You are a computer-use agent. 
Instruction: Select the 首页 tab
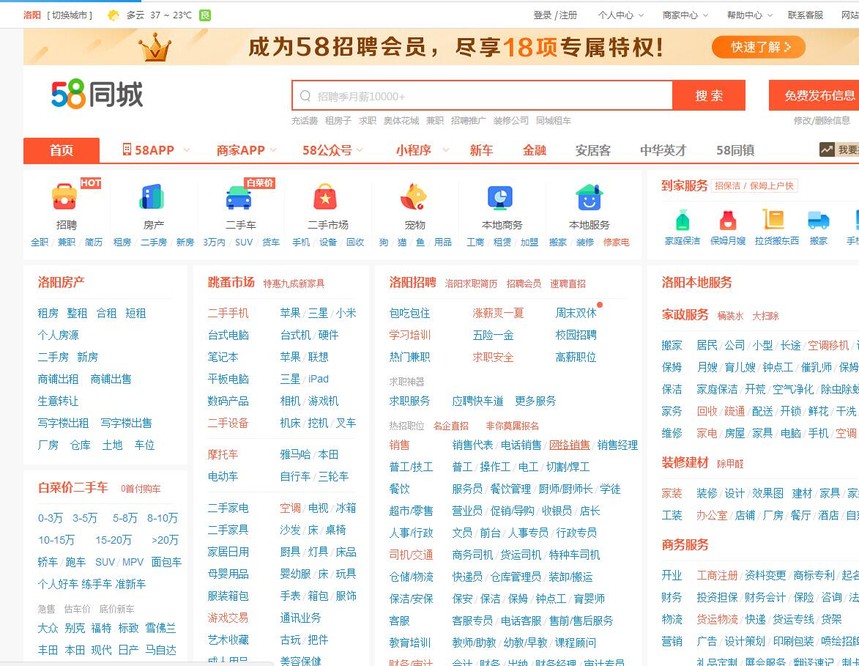(61, 150)
